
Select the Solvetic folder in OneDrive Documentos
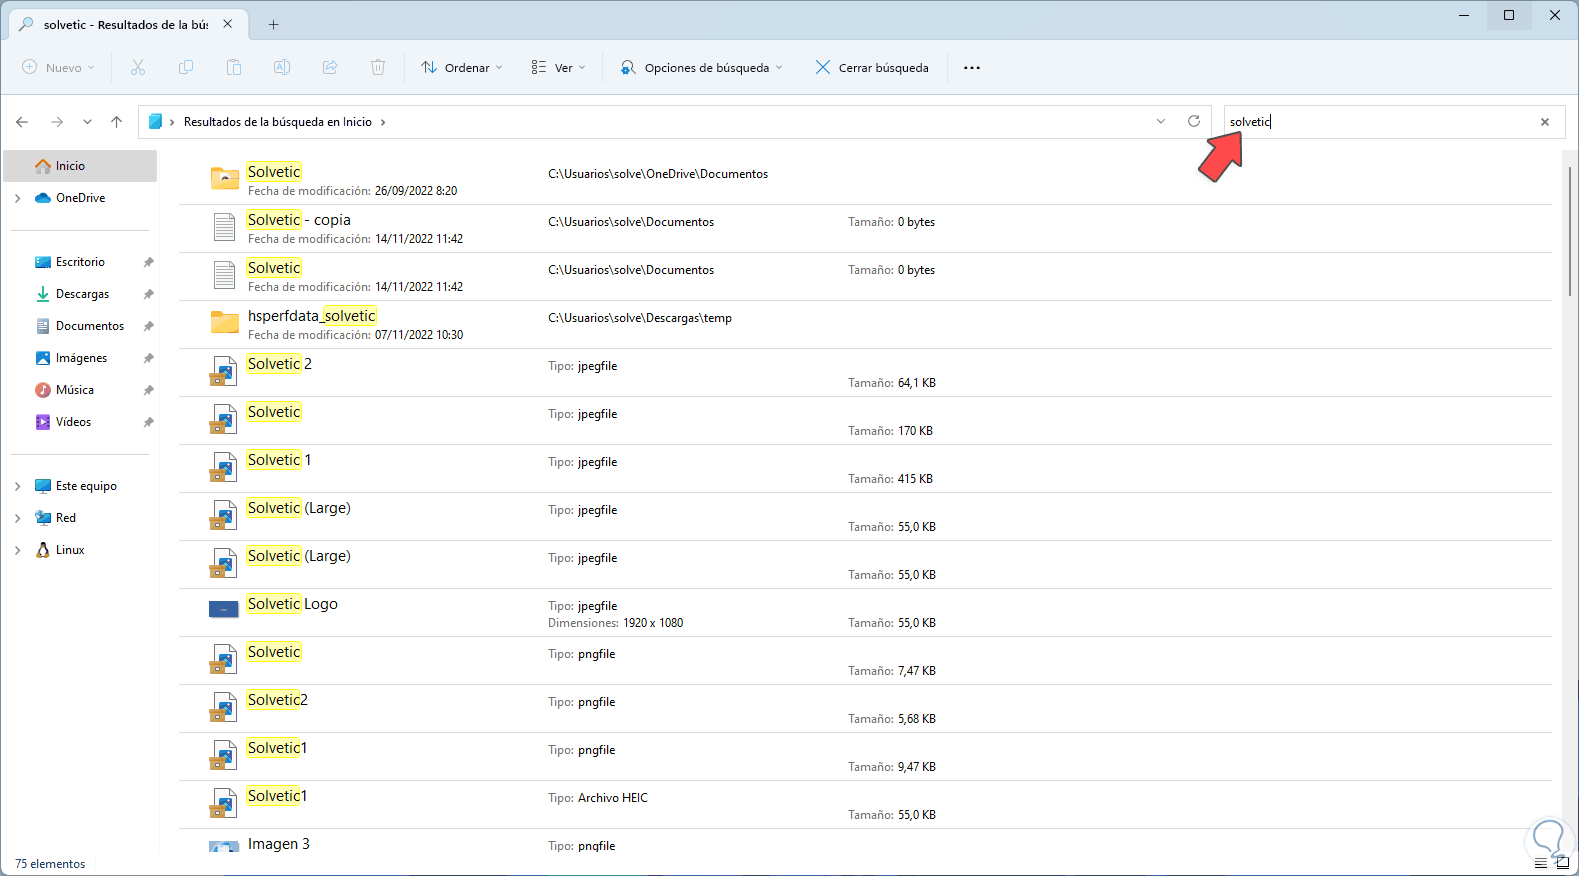point(865,181)
